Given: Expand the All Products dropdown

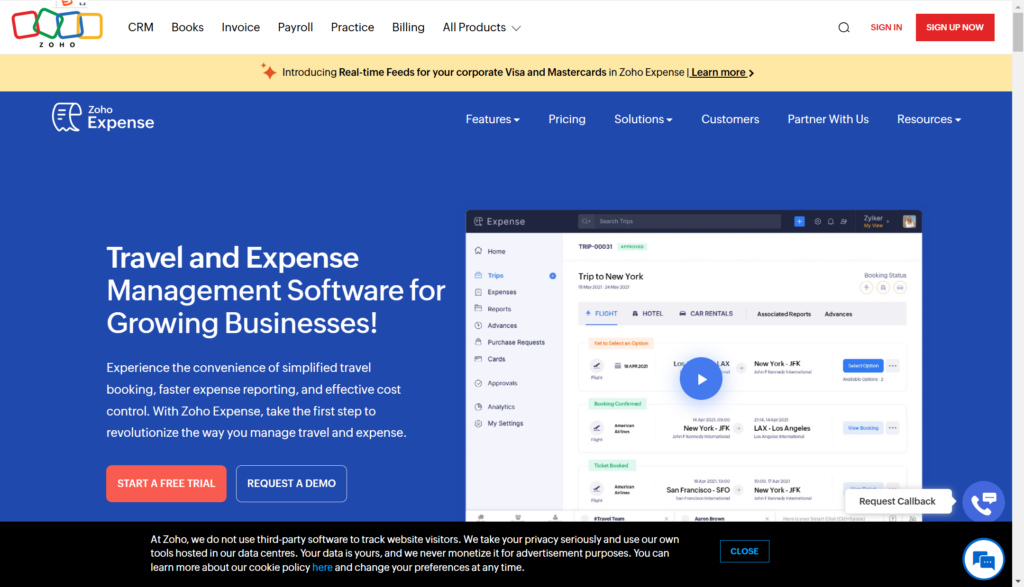Looking at the screenshot, I should click(x=481, y=28).
